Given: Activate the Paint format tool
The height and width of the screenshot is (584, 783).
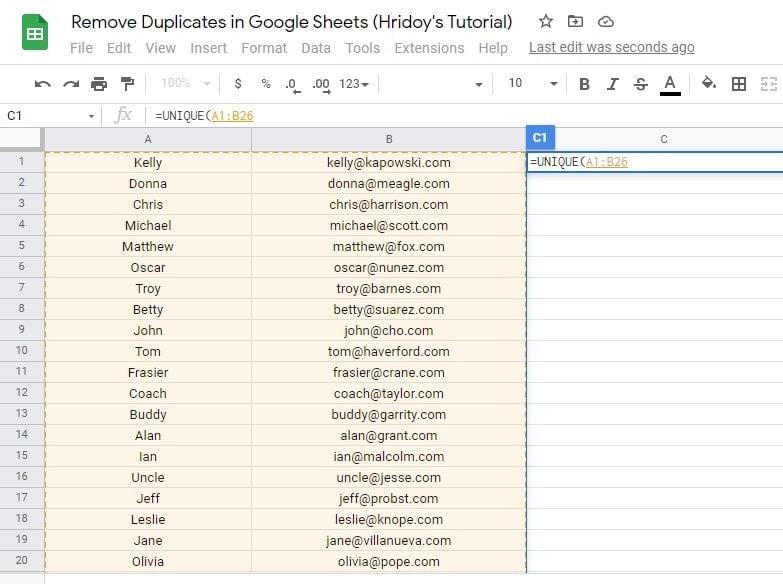Looking at the screenshot, I should point(127,84).
